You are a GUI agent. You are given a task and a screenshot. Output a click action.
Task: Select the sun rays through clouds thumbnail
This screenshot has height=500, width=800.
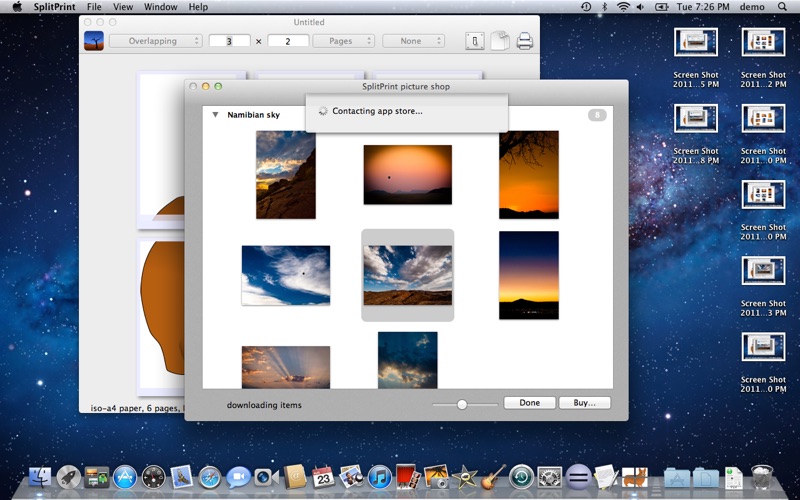pyautogui.click(x=286, y=367)
